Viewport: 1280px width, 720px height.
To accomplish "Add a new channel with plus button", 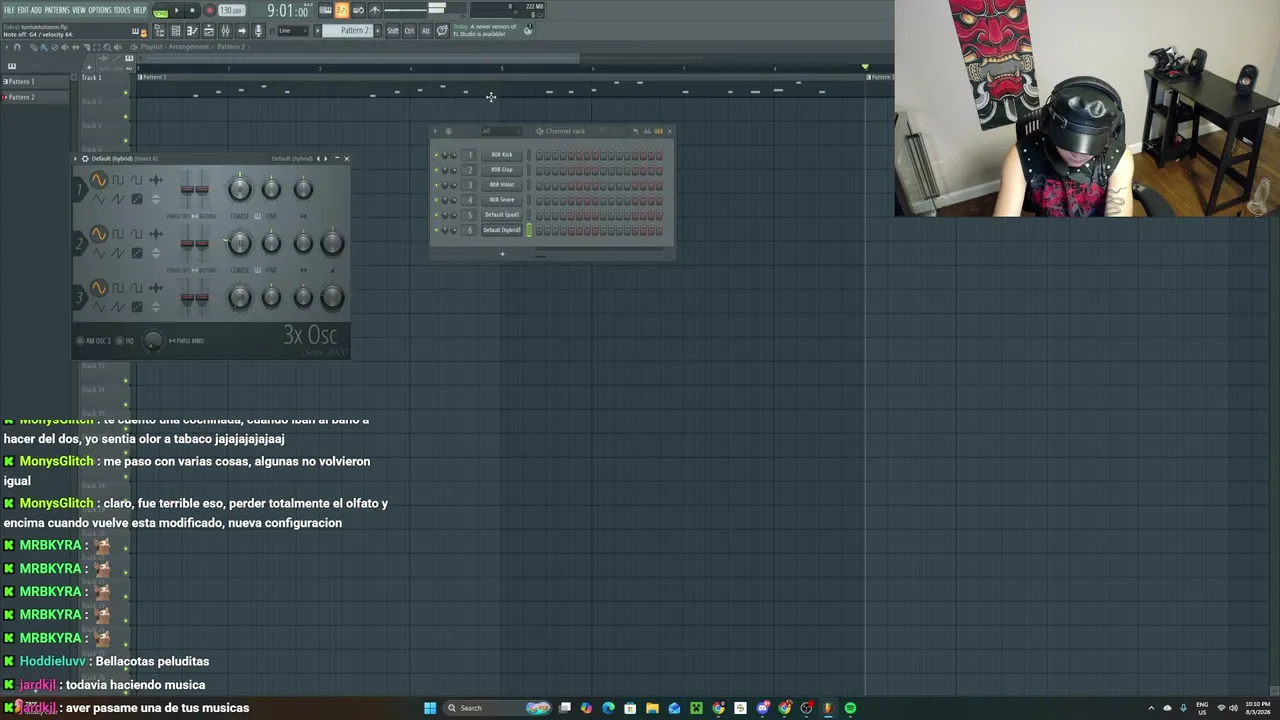I will (x=502, y=254).
